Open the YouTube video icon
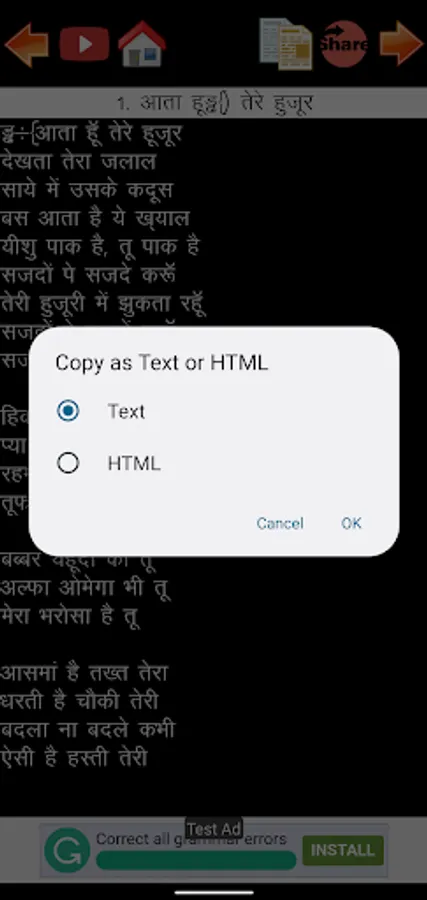The height and width of the screenshot is (900, 427). pos(84,44)
